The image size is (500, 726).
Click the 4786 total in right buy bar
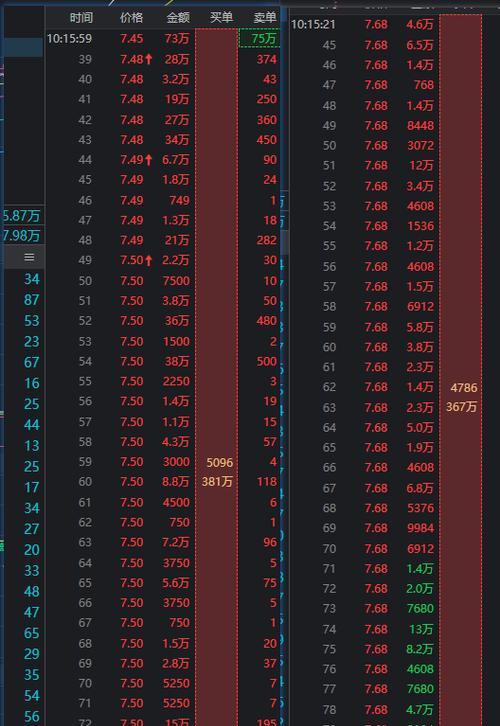[x=464, y=388]
